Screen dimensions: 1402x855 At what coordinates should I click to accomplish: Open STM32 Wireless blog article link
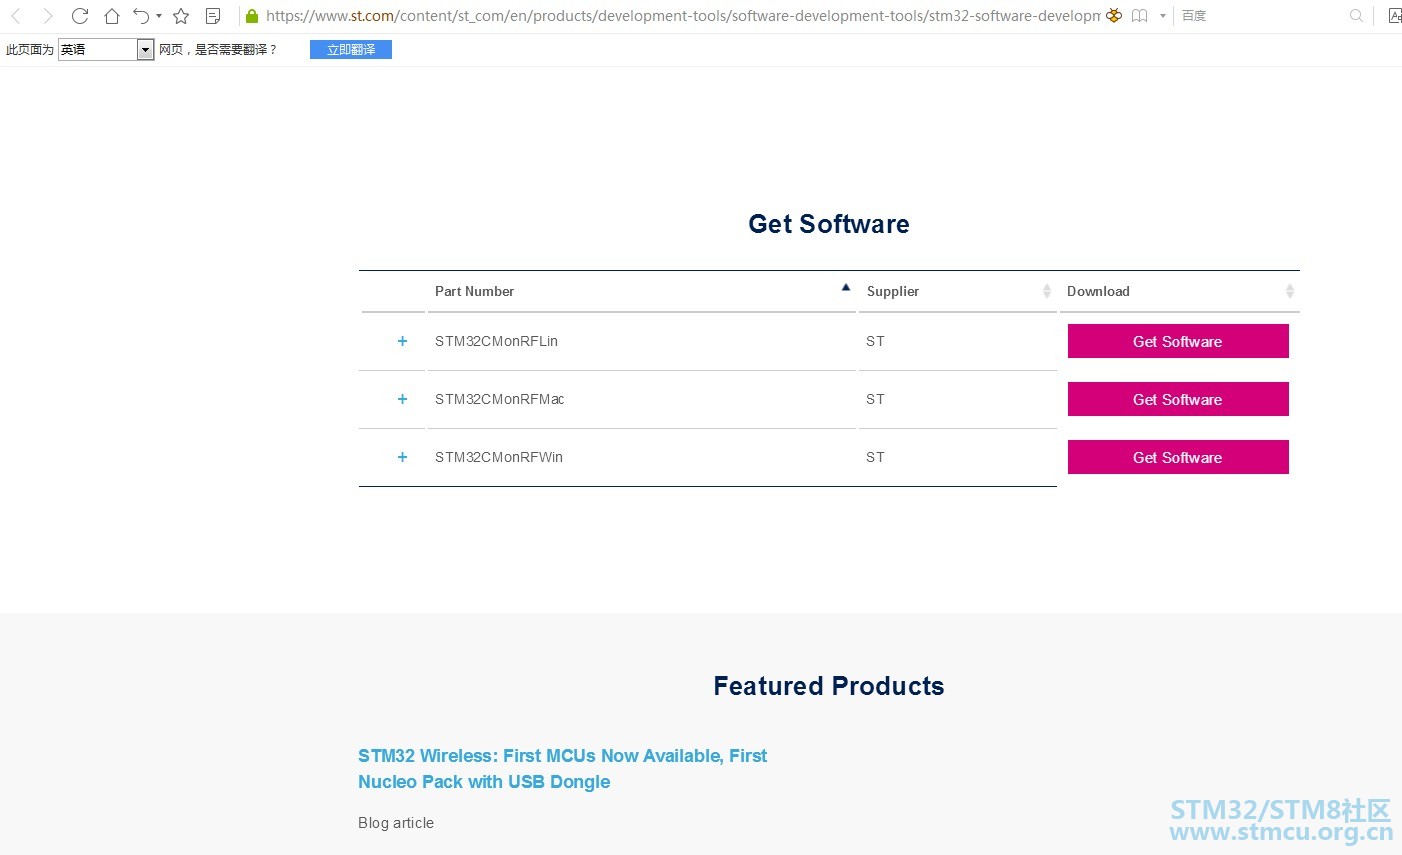pos(562,769)
